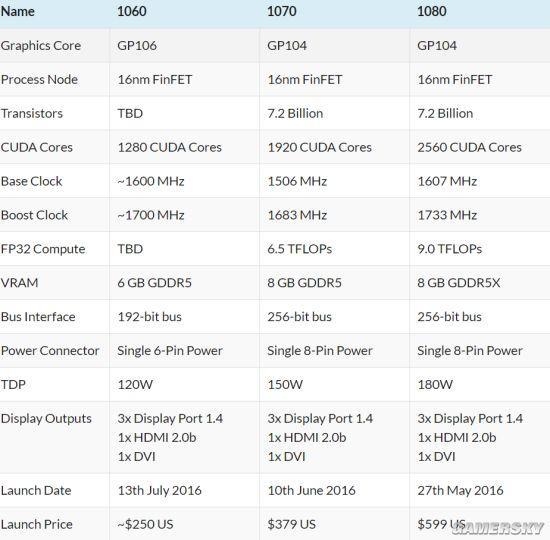This screenshot has height=540, width=550.
Task: Select the $379 US launch price
Action: [x=291, y=525]
